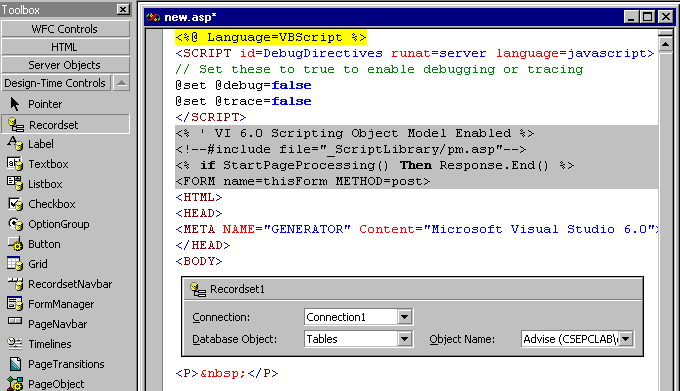This screenshot has width=680, height=391.
Task: Click the editor scrollbar up arrow
Action: [665, 44]
